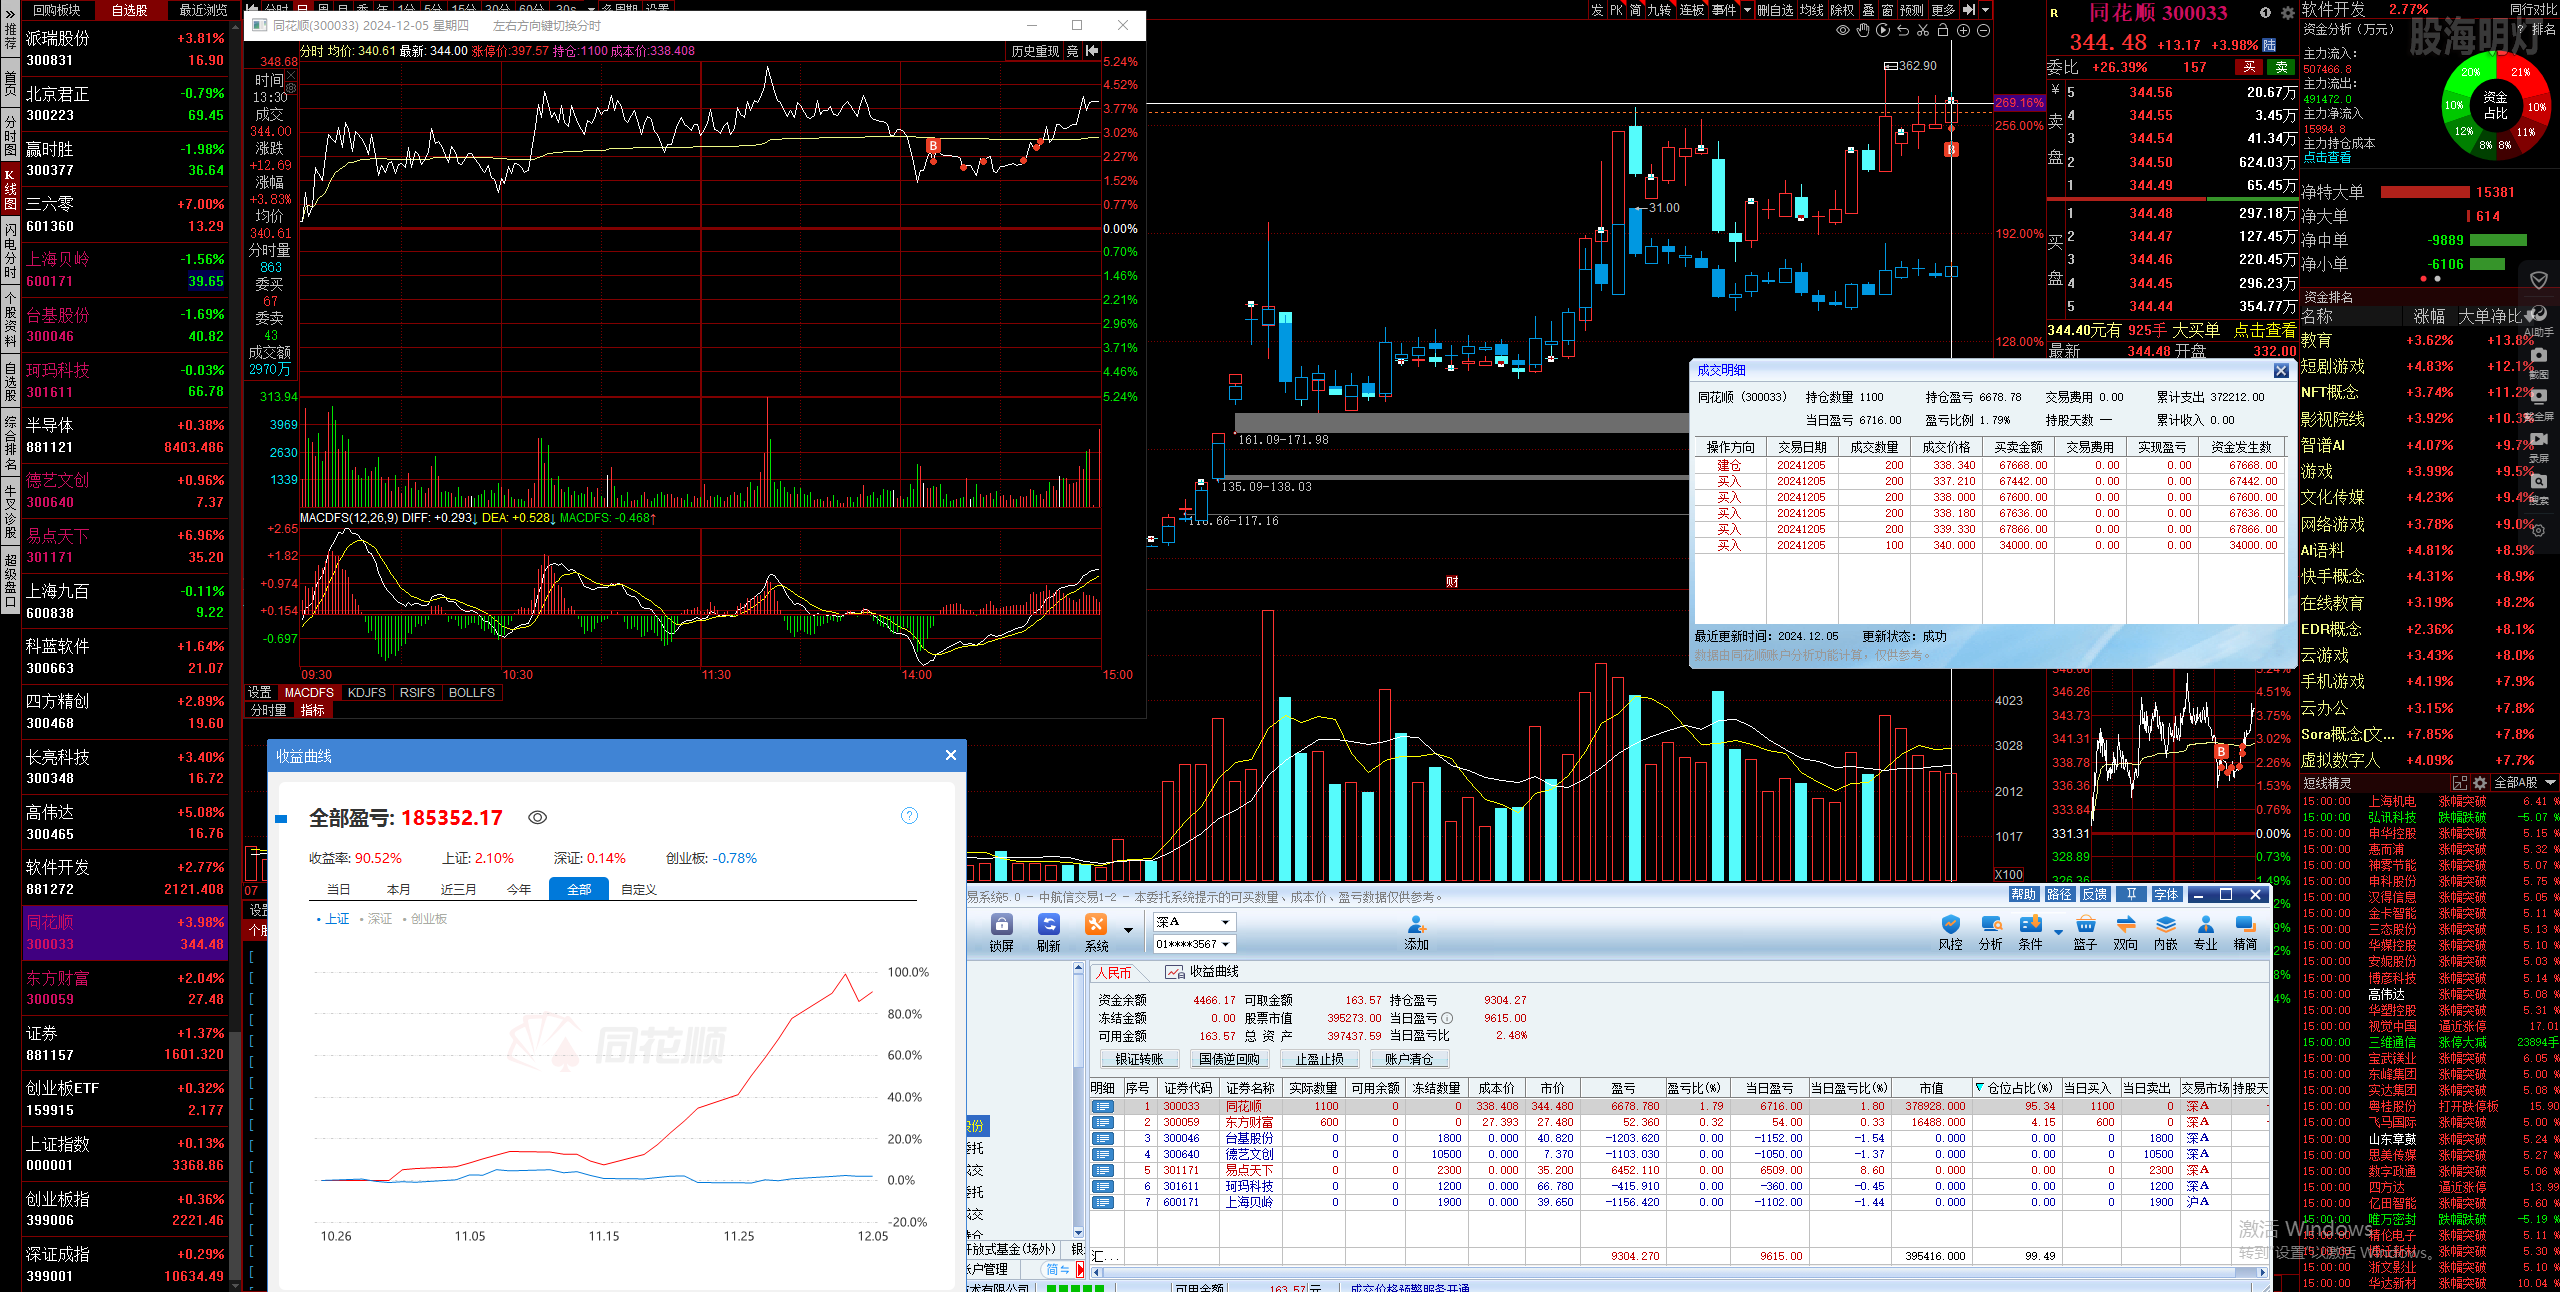Open the dropdown arrow after 事件 button
Viewport: 2560px width, 1292px height.
1747,10
